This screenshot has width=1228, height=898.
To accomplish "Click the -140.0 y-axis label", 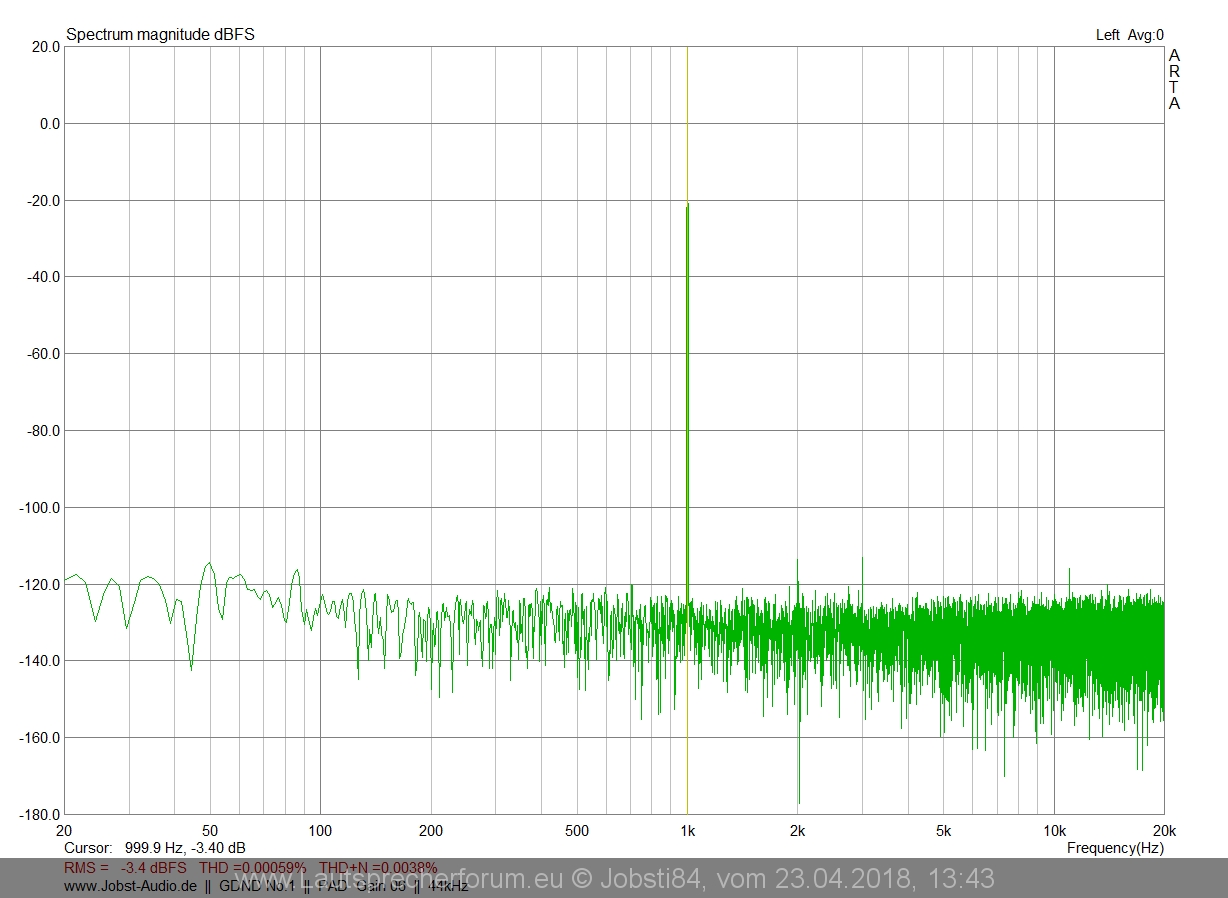I will point(40,661).
